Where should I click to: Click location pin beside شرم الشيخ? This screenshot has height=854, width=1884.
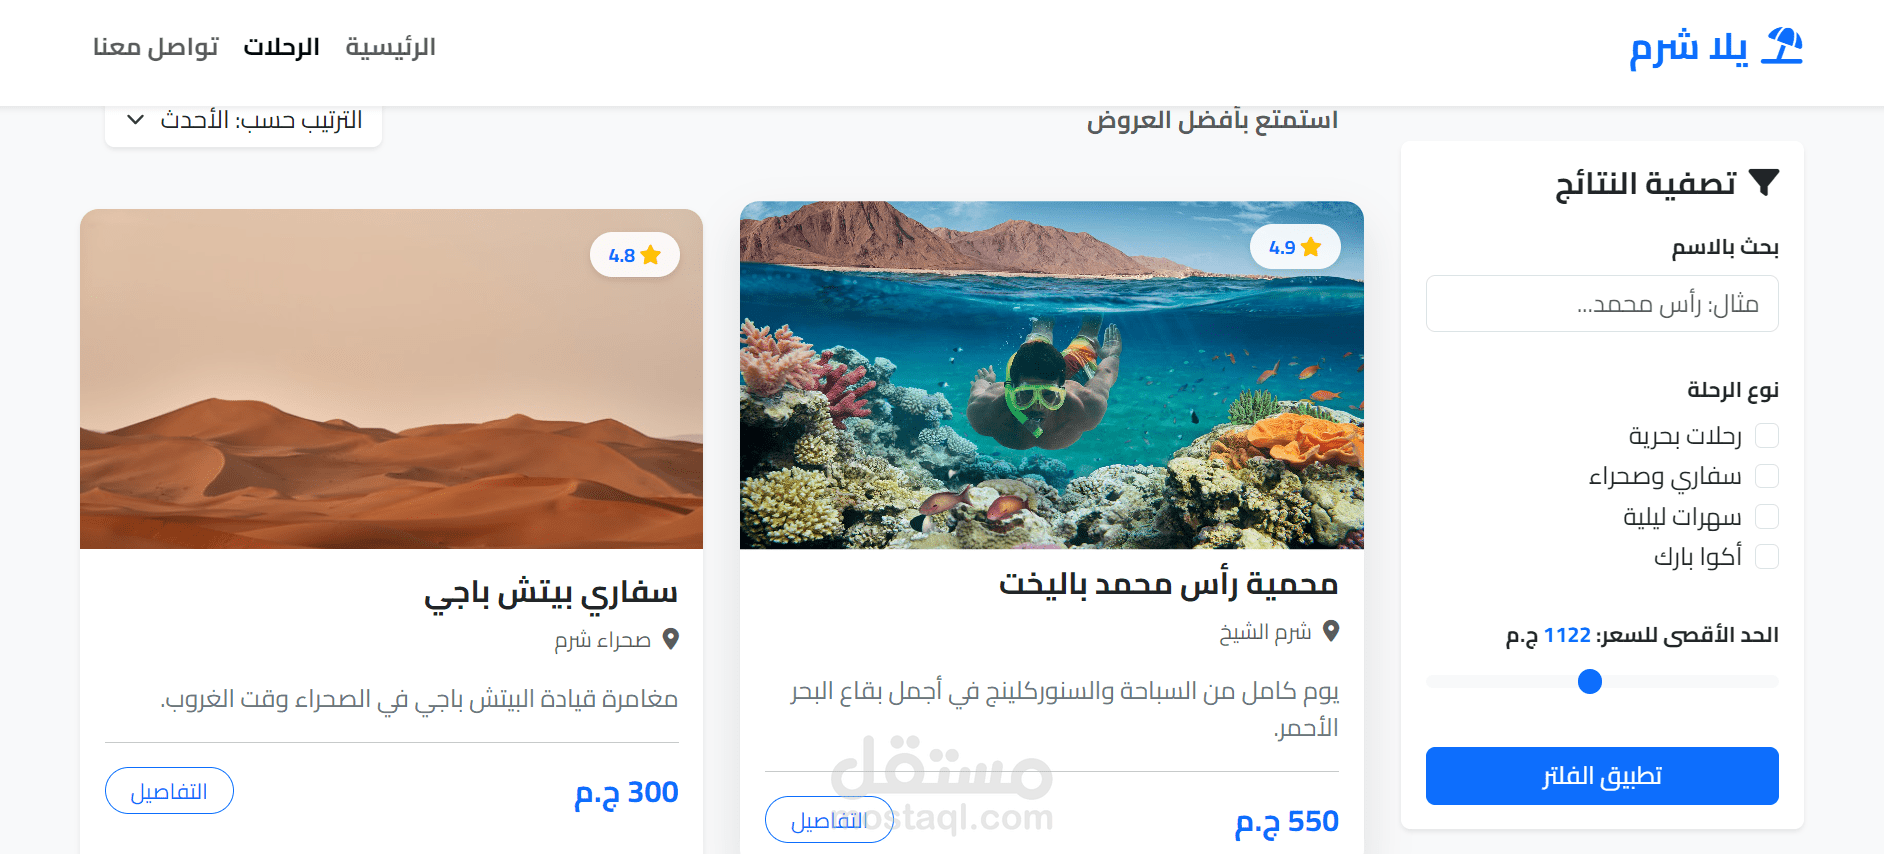1330,631
